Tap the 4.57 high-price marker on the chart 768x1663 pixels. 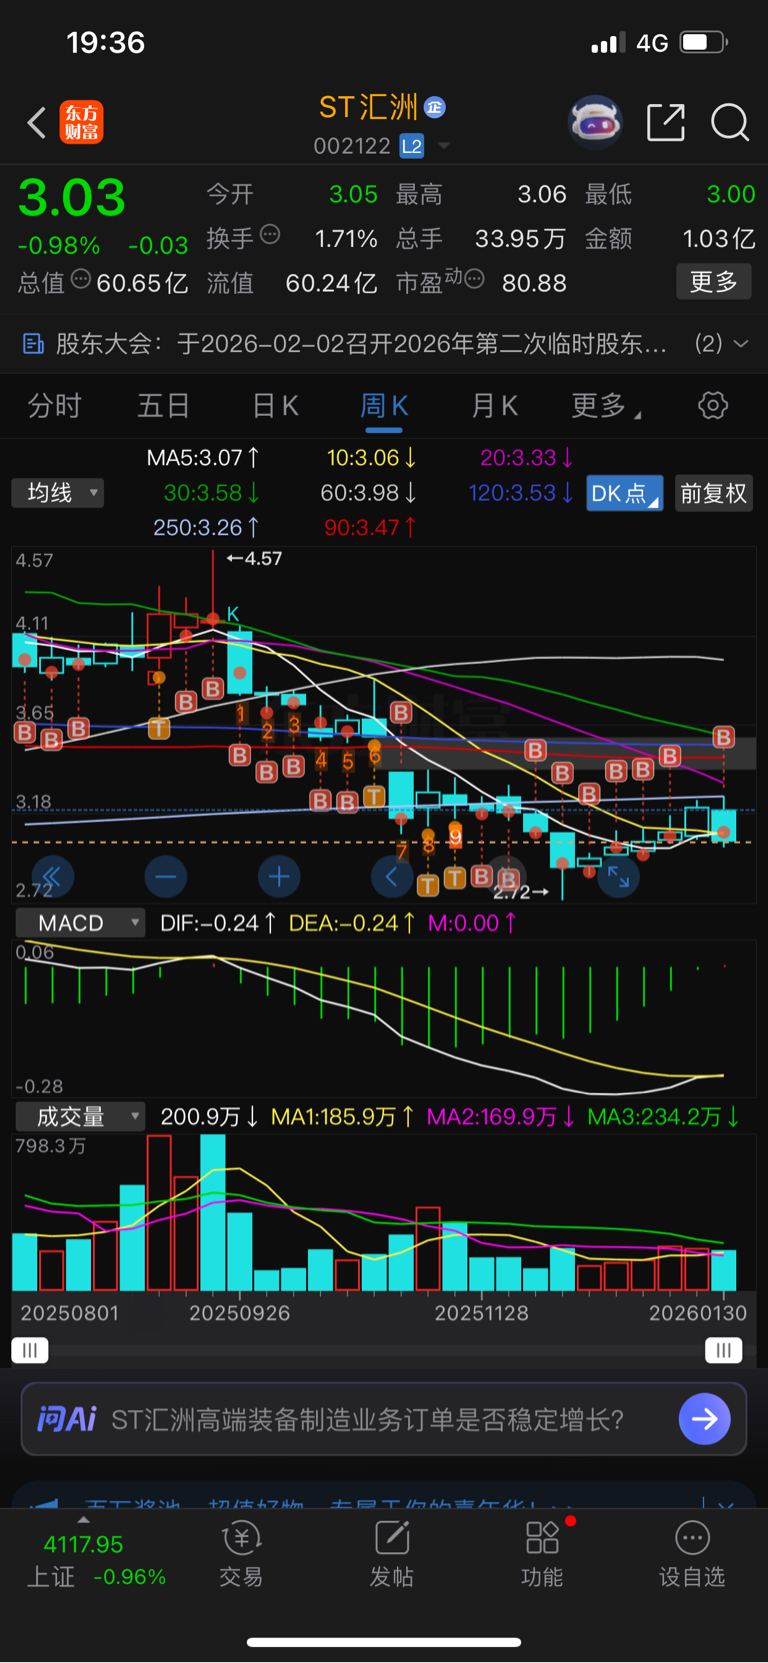click(255, 558)
